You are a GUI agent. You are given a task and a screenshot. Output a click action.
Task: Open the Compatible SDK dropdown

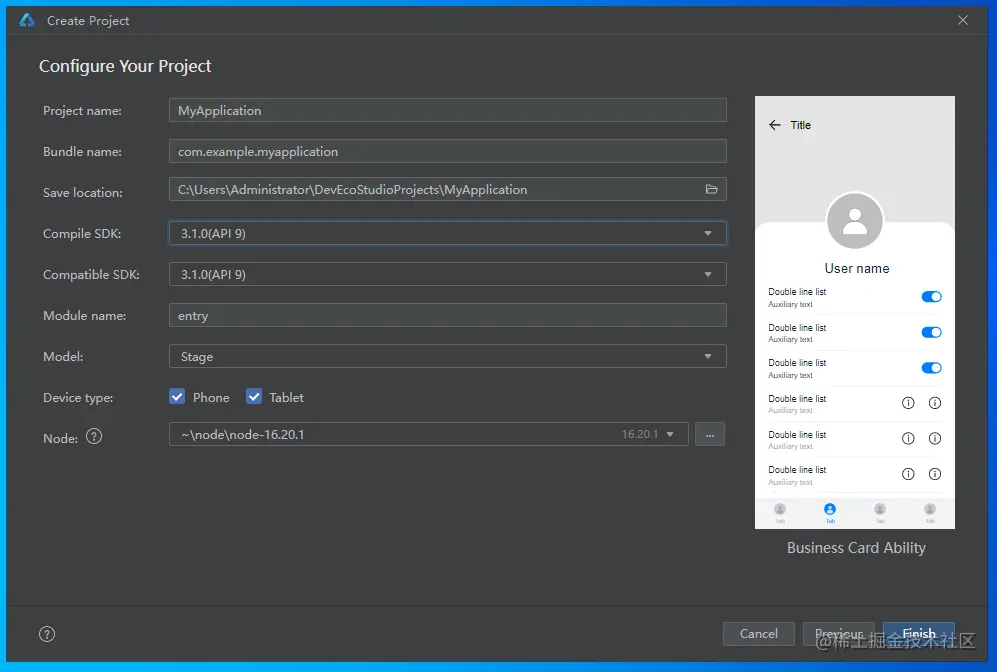pos(448,275)
